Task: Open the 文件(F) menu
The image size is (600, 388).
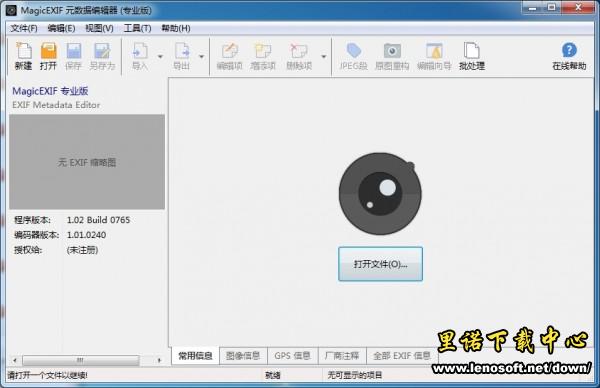Action: point(24,28)
